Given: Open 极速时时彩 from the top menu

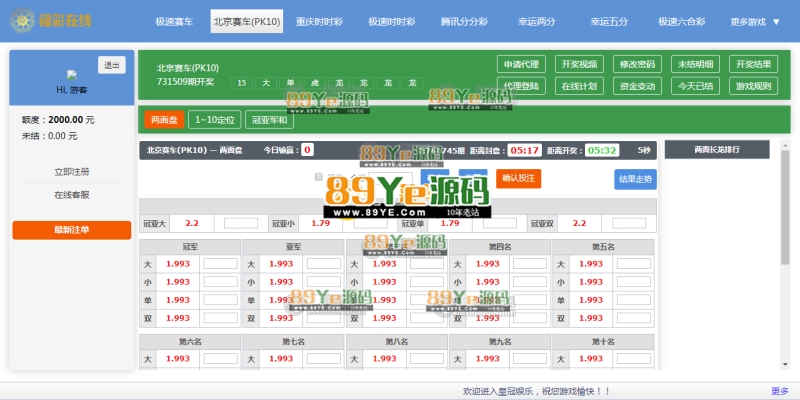Looking at the screenshot, I should pyautogui.click(x=392, y=21).
